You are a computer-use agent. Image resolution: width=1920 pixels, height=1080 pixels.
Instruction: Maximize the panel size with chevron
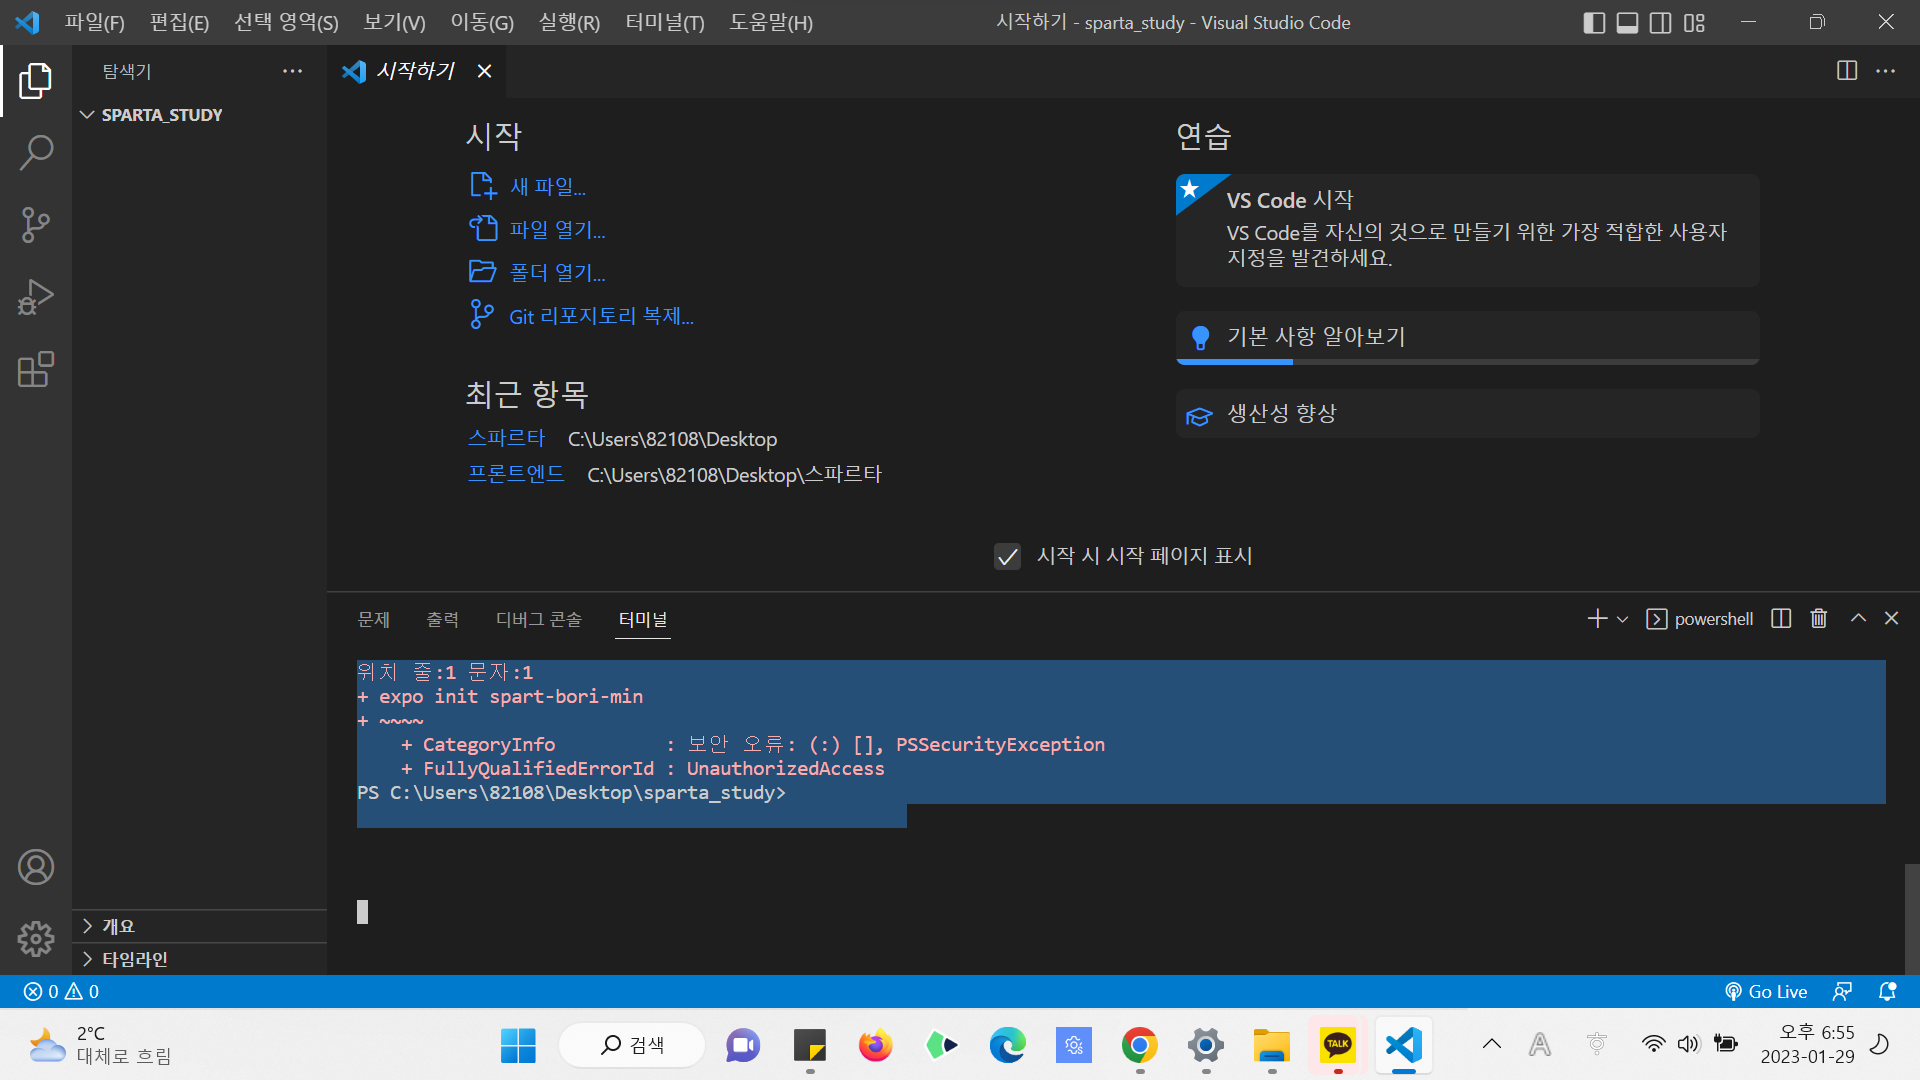(x=1858, y=618)
